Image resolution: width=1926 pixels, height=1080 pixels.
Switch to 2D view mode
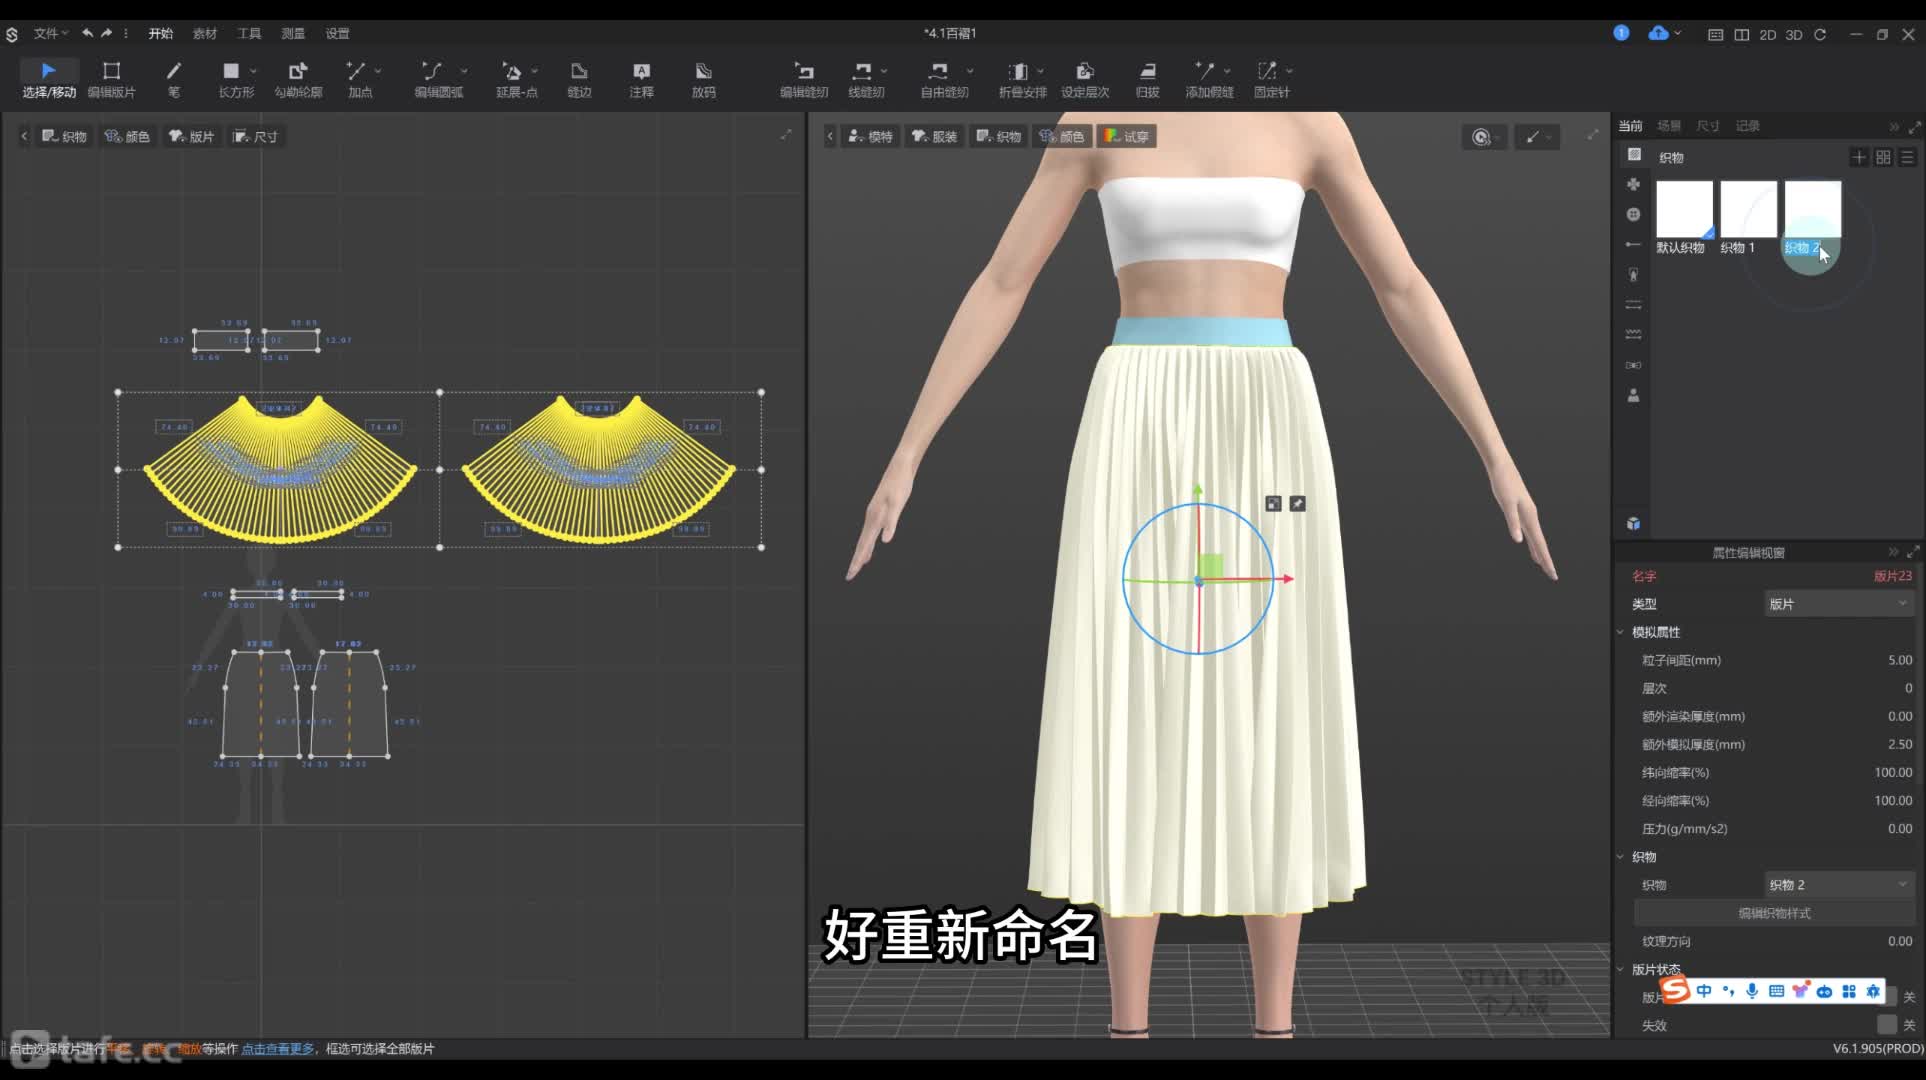pos(1768,34)
